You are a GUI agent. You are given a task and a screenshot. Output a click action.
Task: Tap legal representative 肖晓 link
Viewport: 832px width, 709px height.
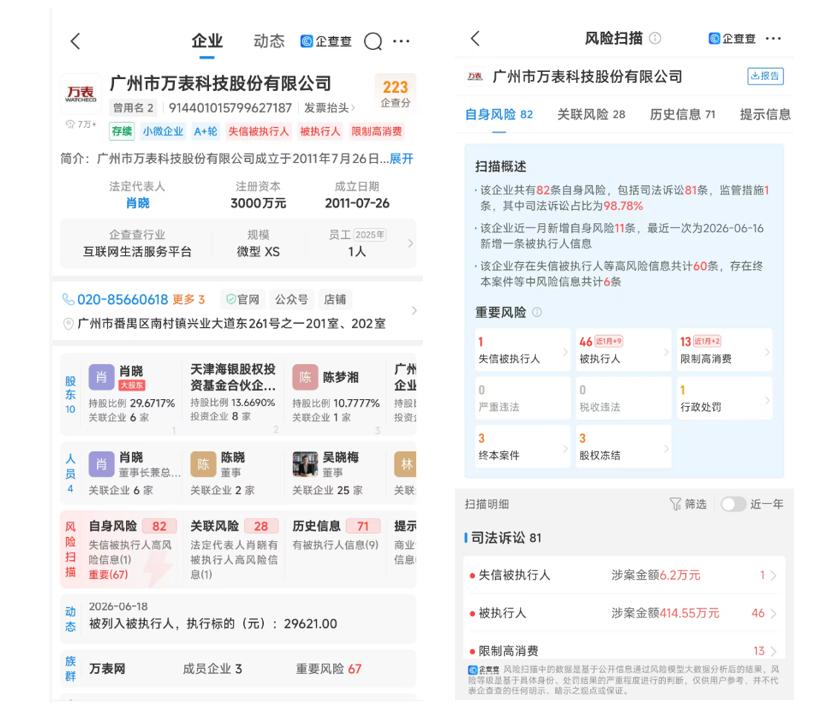pyautogui.click(x=137, y=203)
